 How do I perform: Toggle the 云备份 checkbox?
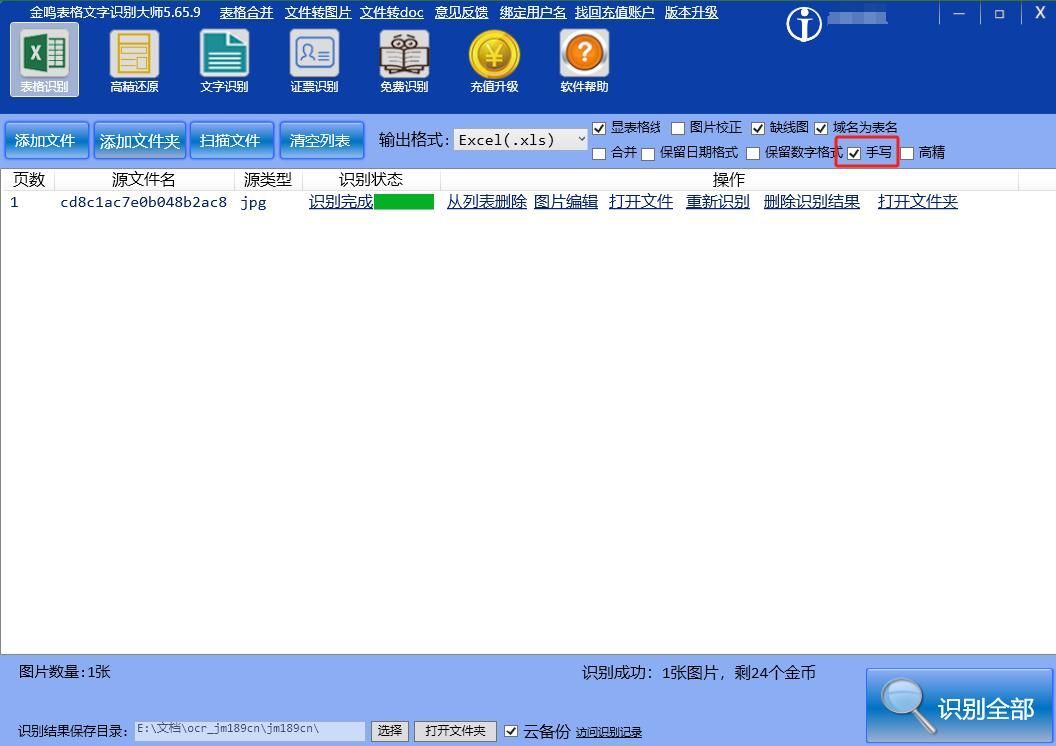point(511,731)
